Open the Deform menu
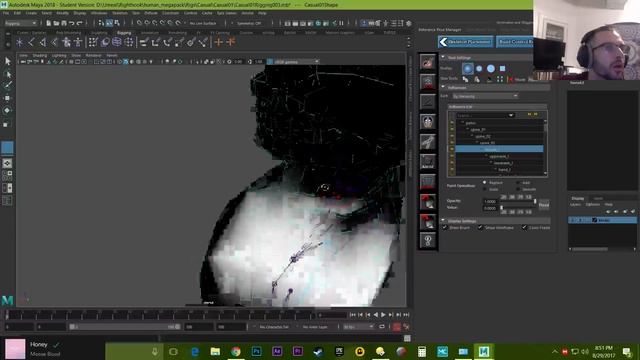Screen dimensions: 640x360 [x=151, y=13]
